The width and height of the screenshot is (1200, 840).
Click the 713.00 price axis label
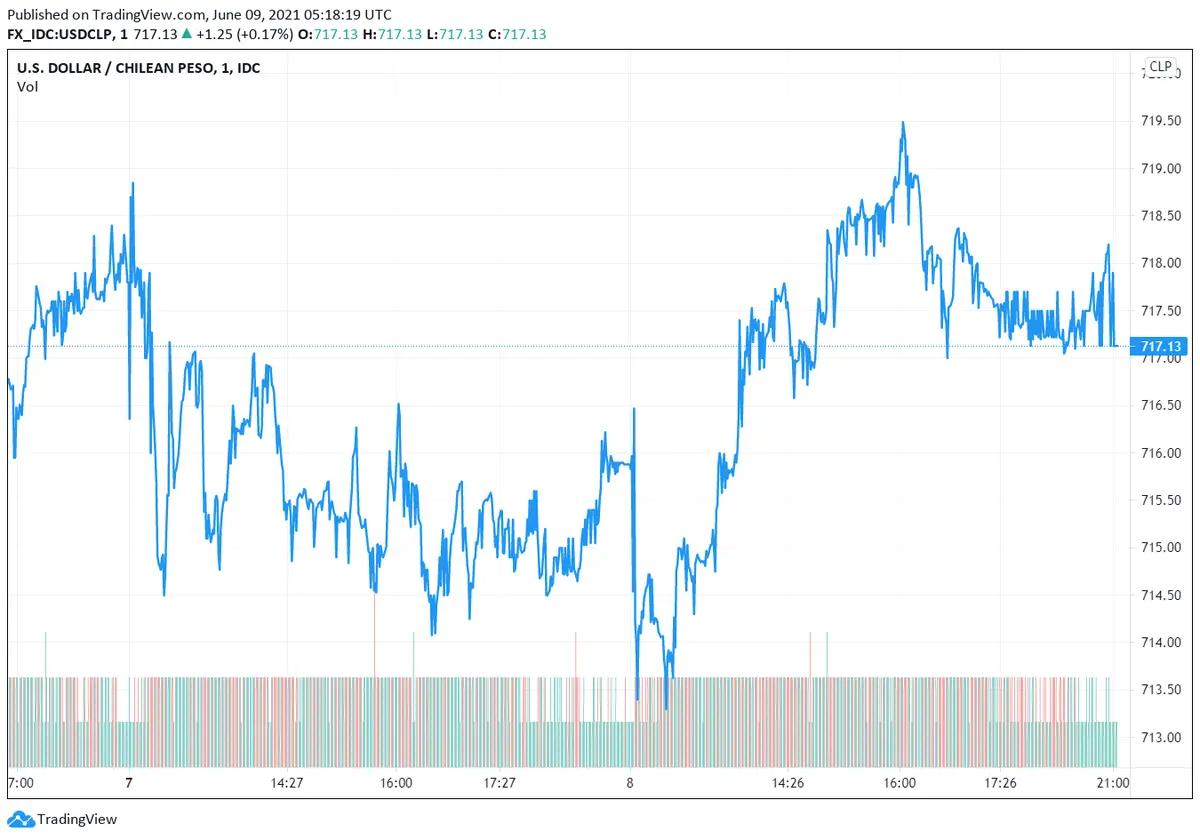1160,737
